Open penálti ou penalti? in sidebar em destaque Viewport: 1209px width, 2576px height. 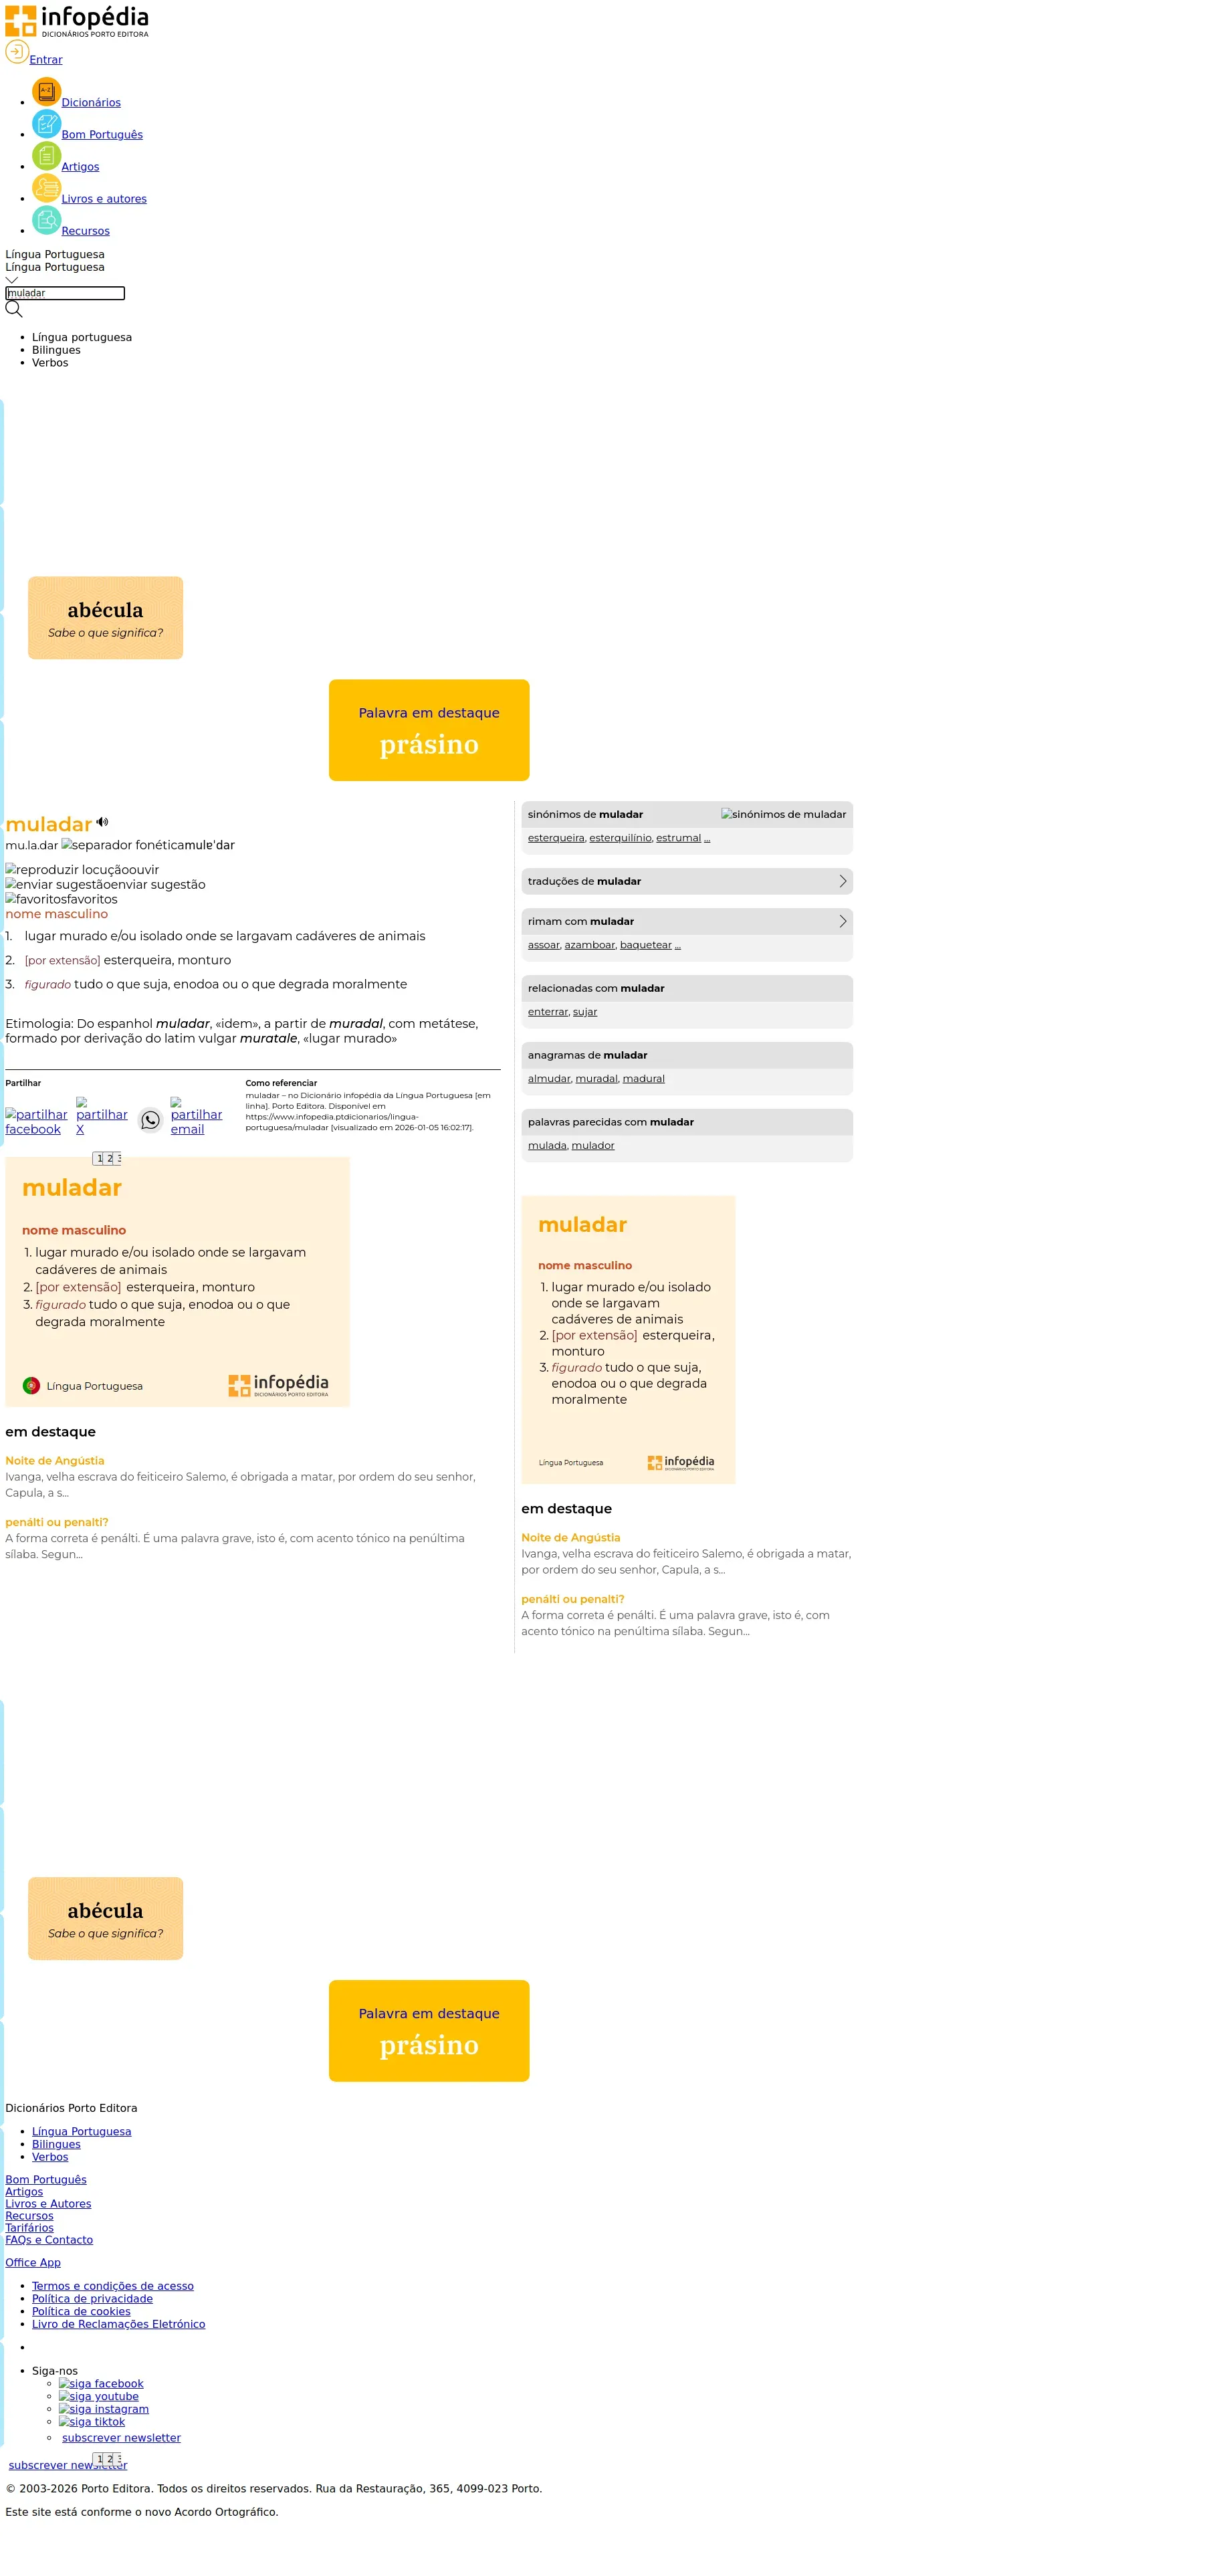coord(573,1599)
